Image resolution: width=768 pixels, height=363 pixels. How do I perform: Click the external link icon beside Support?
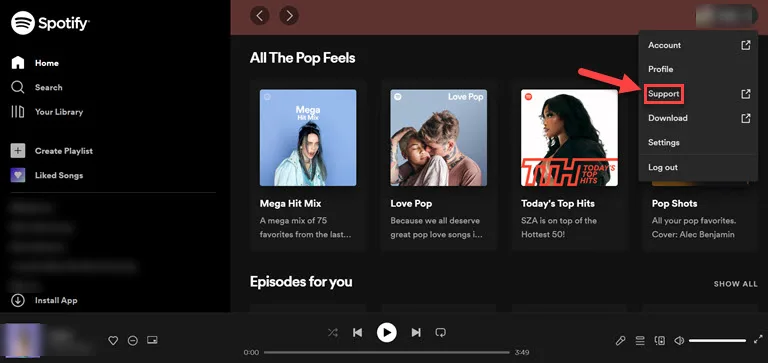pos(745,94)
